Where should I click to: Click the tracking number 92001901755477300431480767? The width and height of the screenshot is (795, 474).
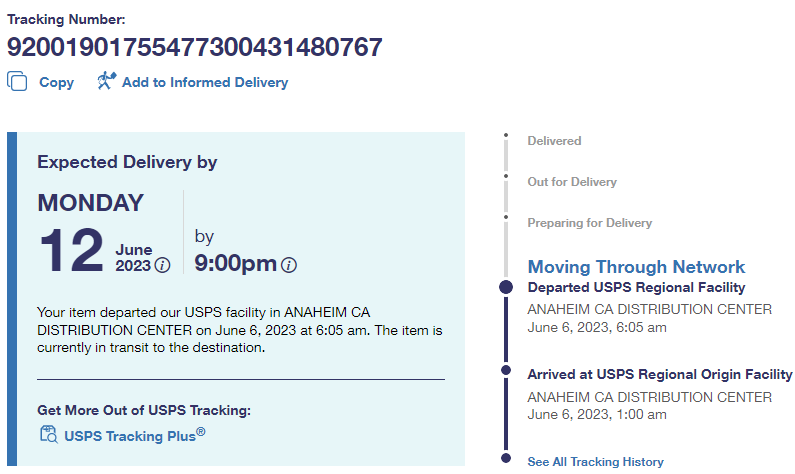[194, 47]
